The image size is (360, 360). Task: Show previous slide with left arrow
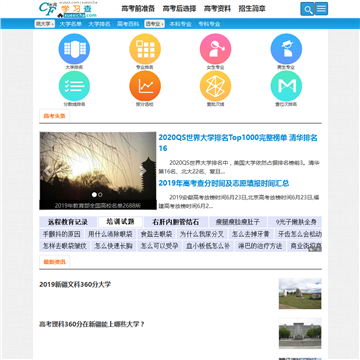coord(48,171)
